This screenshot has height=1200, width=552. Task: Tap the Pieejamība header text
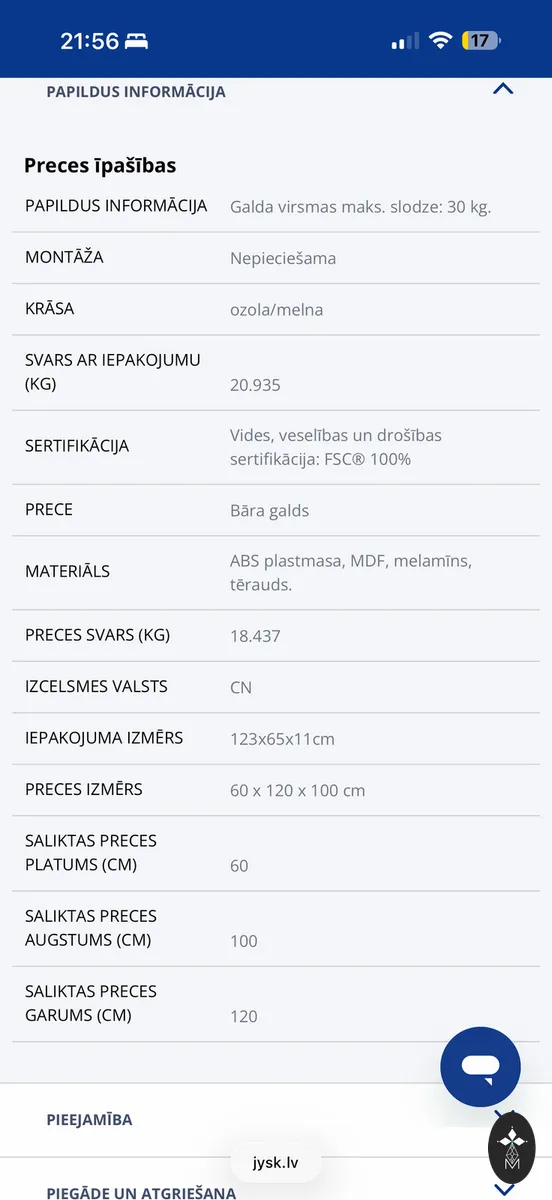coord(89,1120)
